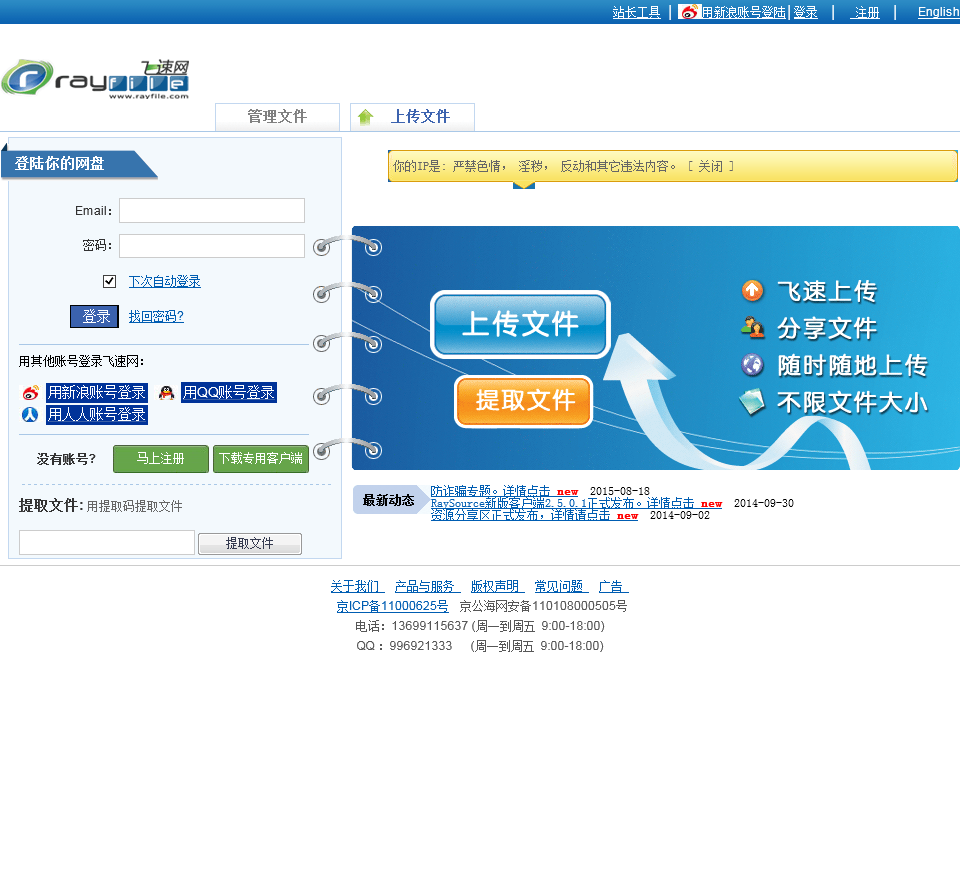Image resolution: width=960 pixels, height=873 pixels.
Task: Click the Renren account icon
Action: pyautogui.click(x=30, y=414)
